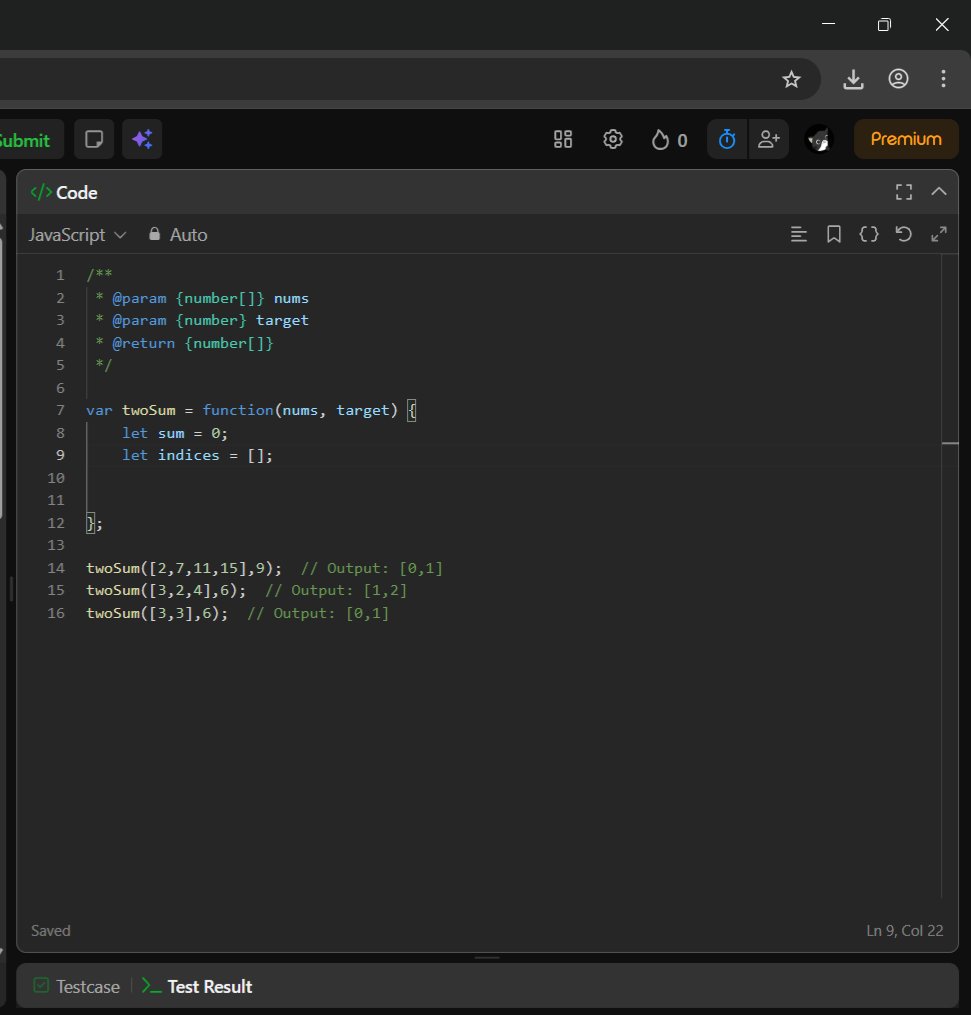Click the divider handle above the Testcase panel
Image resolution: width=971 pixels, height=1015 pixels.
click(x=487, y=957)
